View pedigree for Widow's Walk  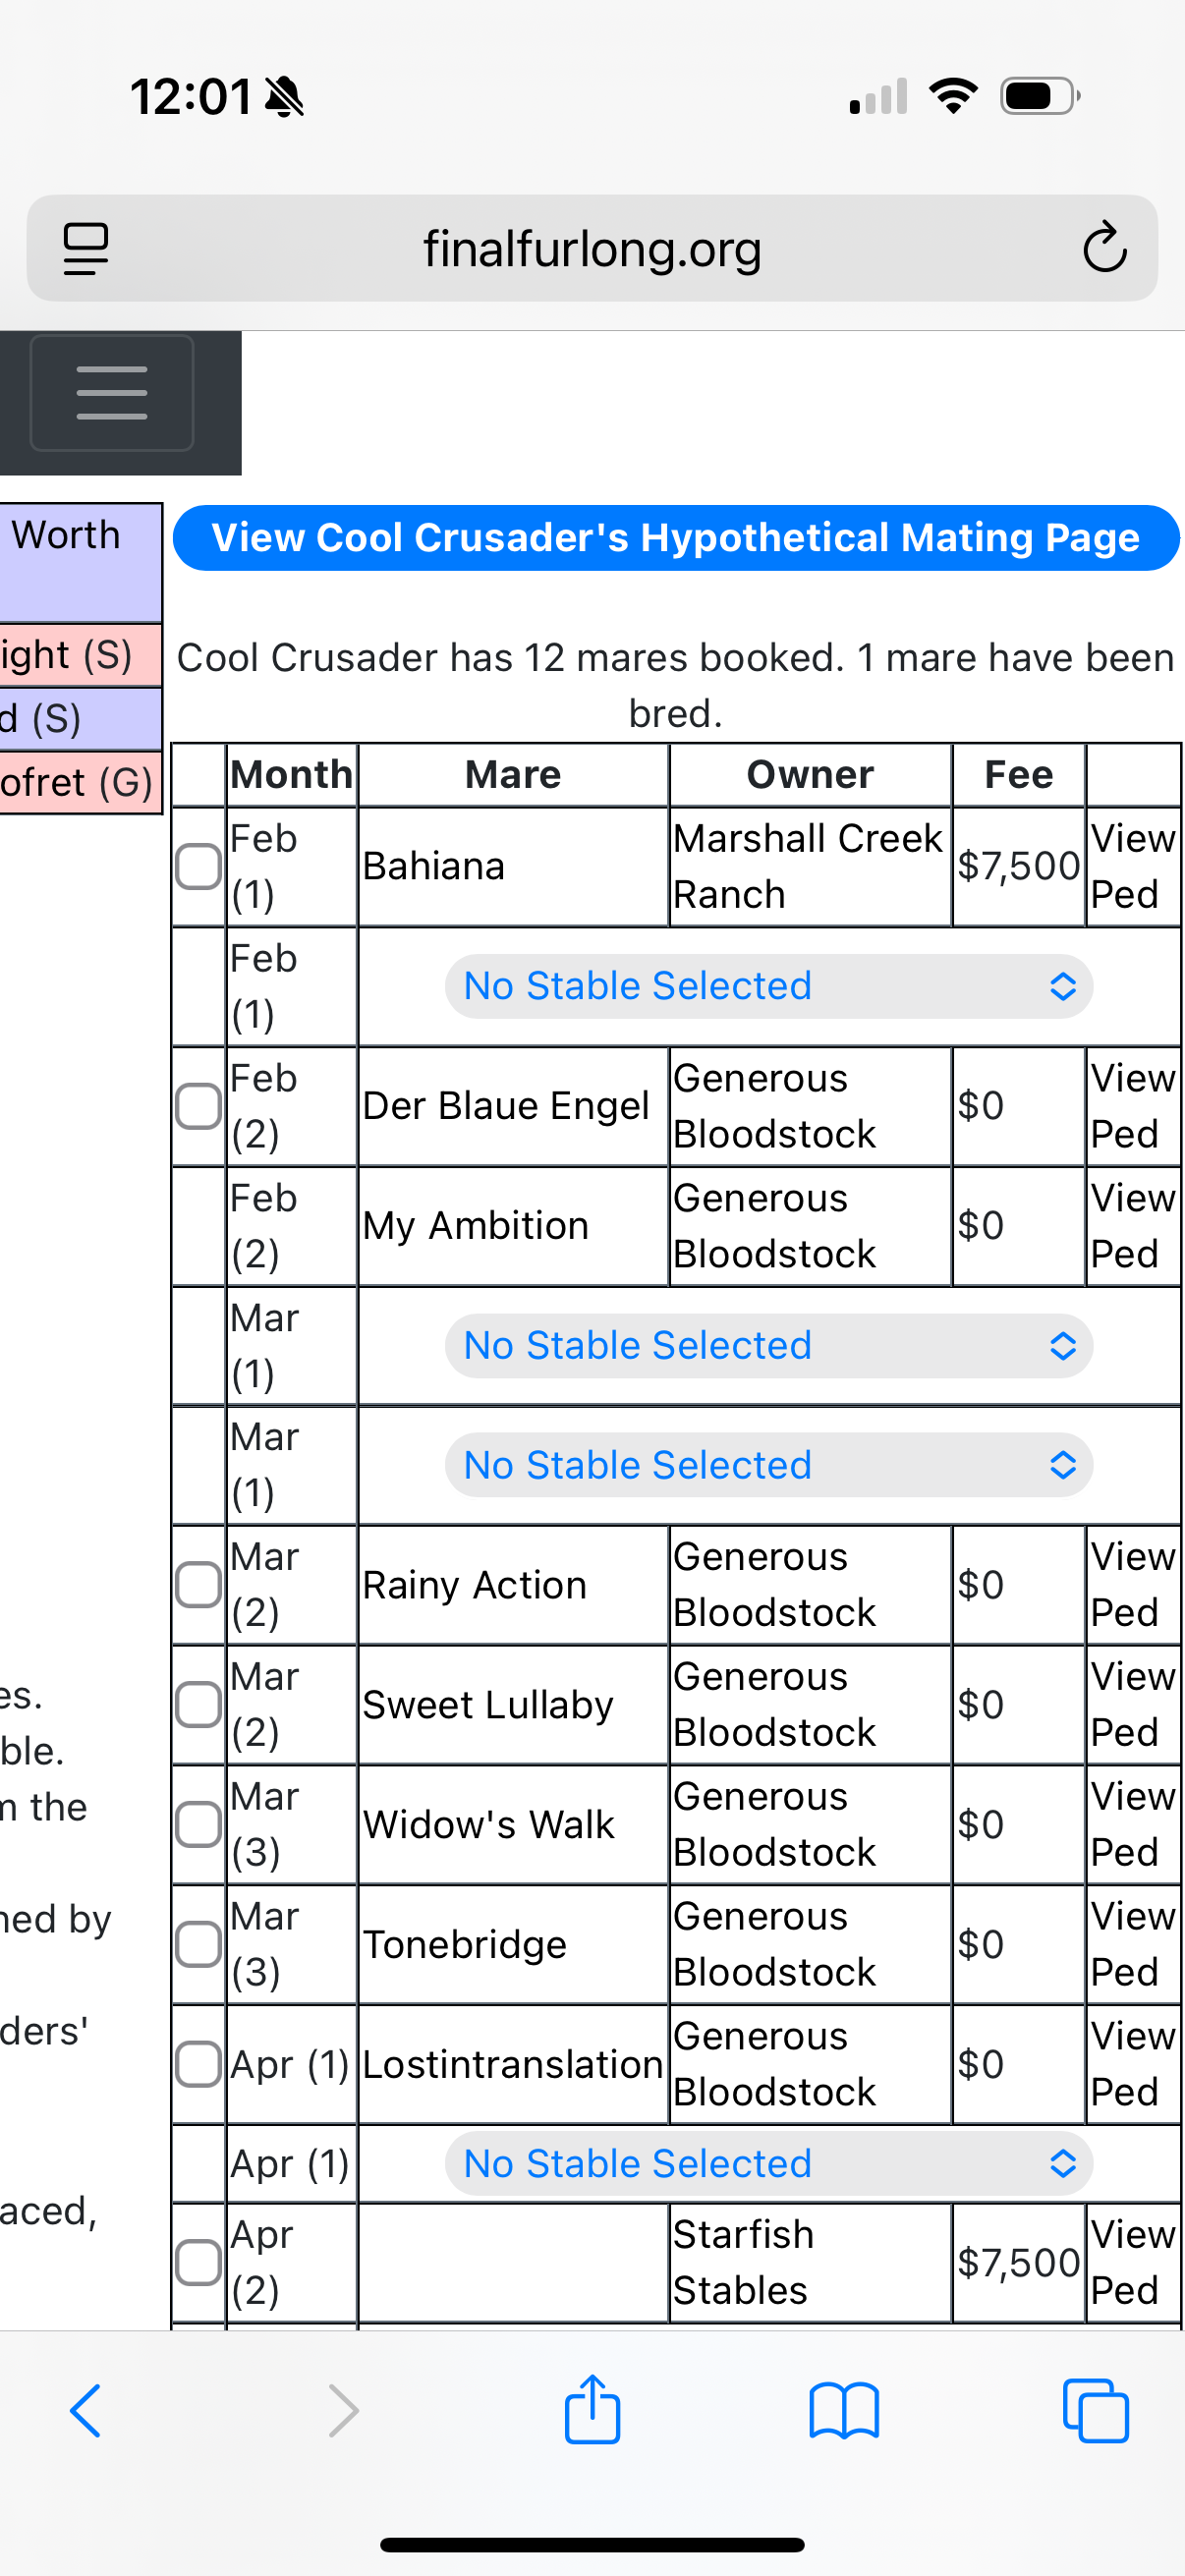point(1132,1825)
